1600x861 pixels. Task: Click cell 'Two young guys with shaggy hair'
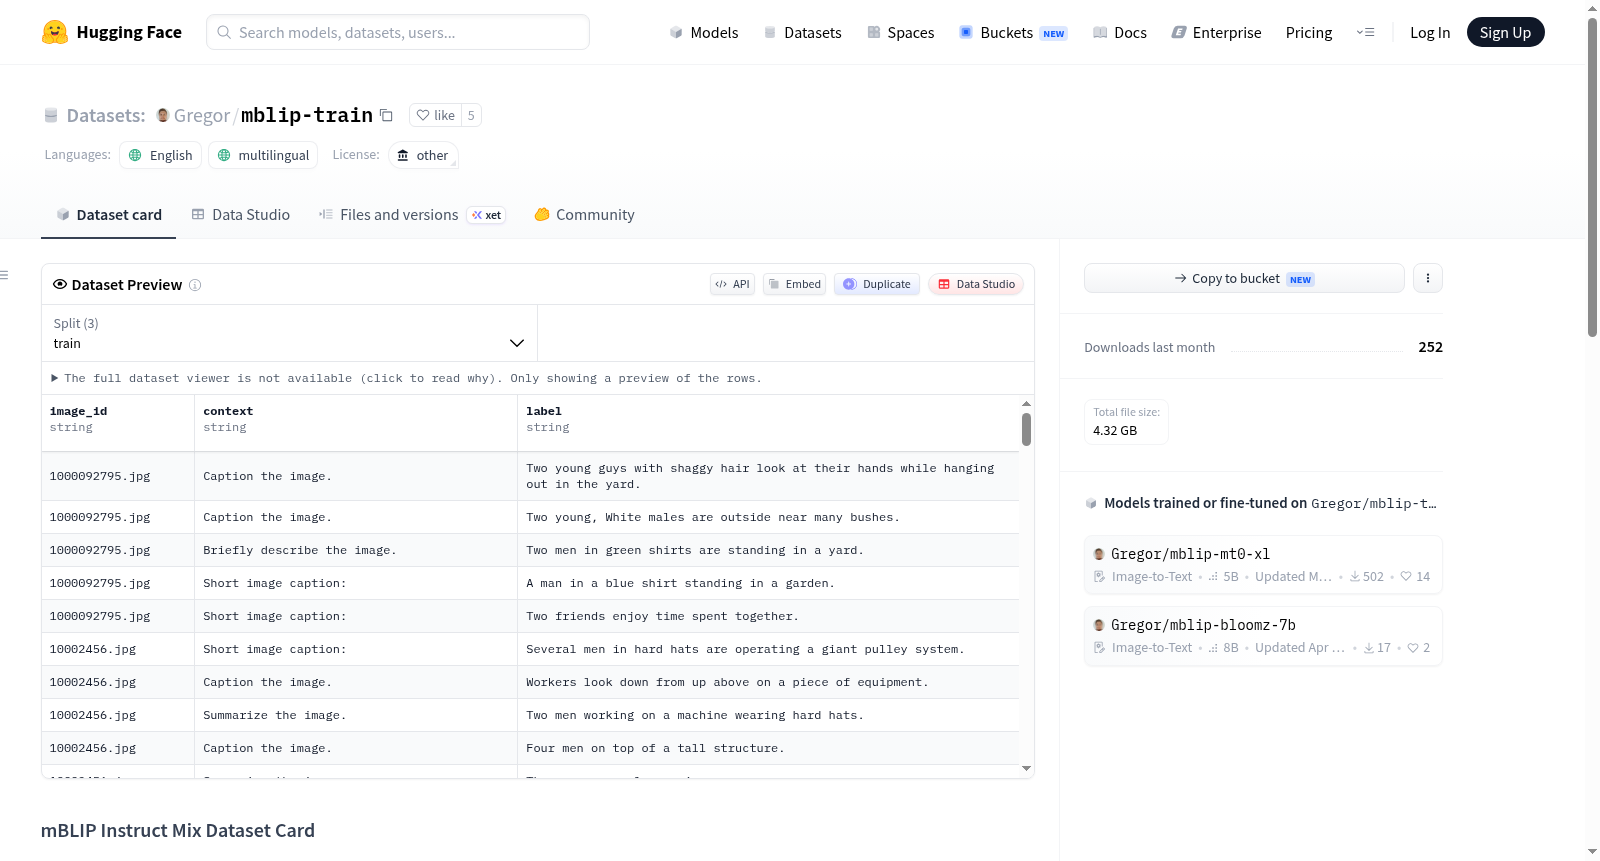point(768,476)
